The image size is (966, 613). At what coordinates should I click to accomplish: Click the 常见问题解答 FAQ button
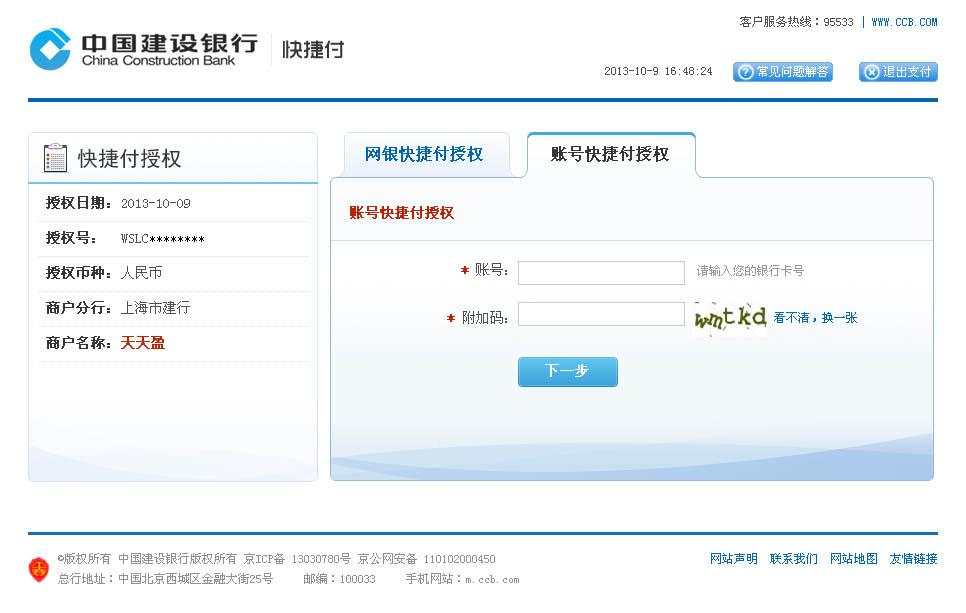783,71
